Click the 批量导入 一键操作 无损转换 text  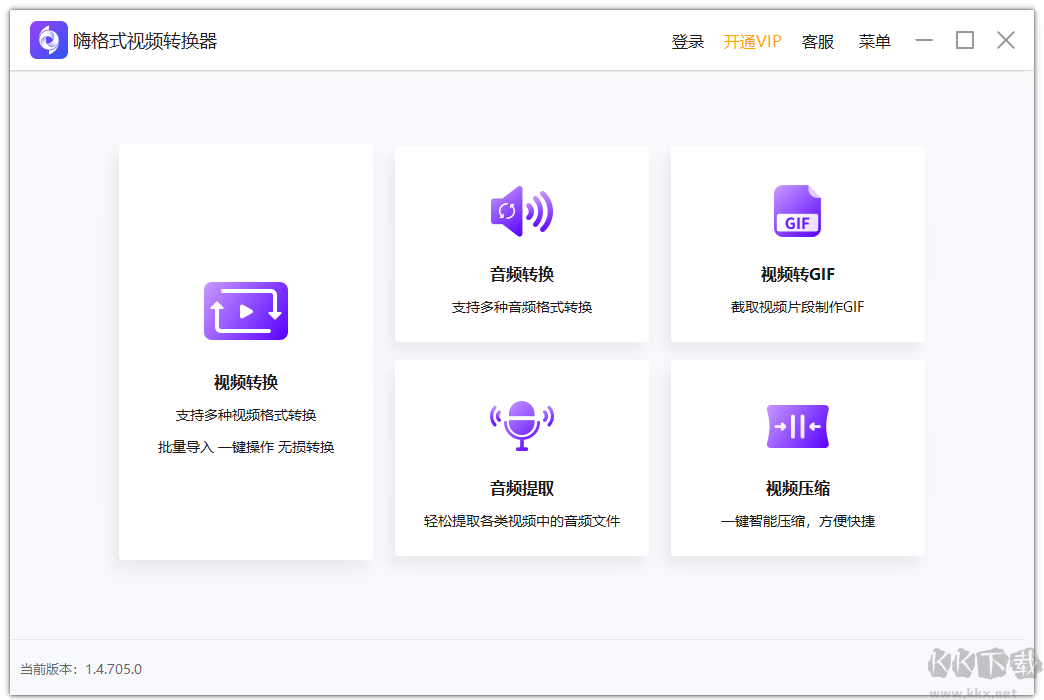tap(245, 447)
